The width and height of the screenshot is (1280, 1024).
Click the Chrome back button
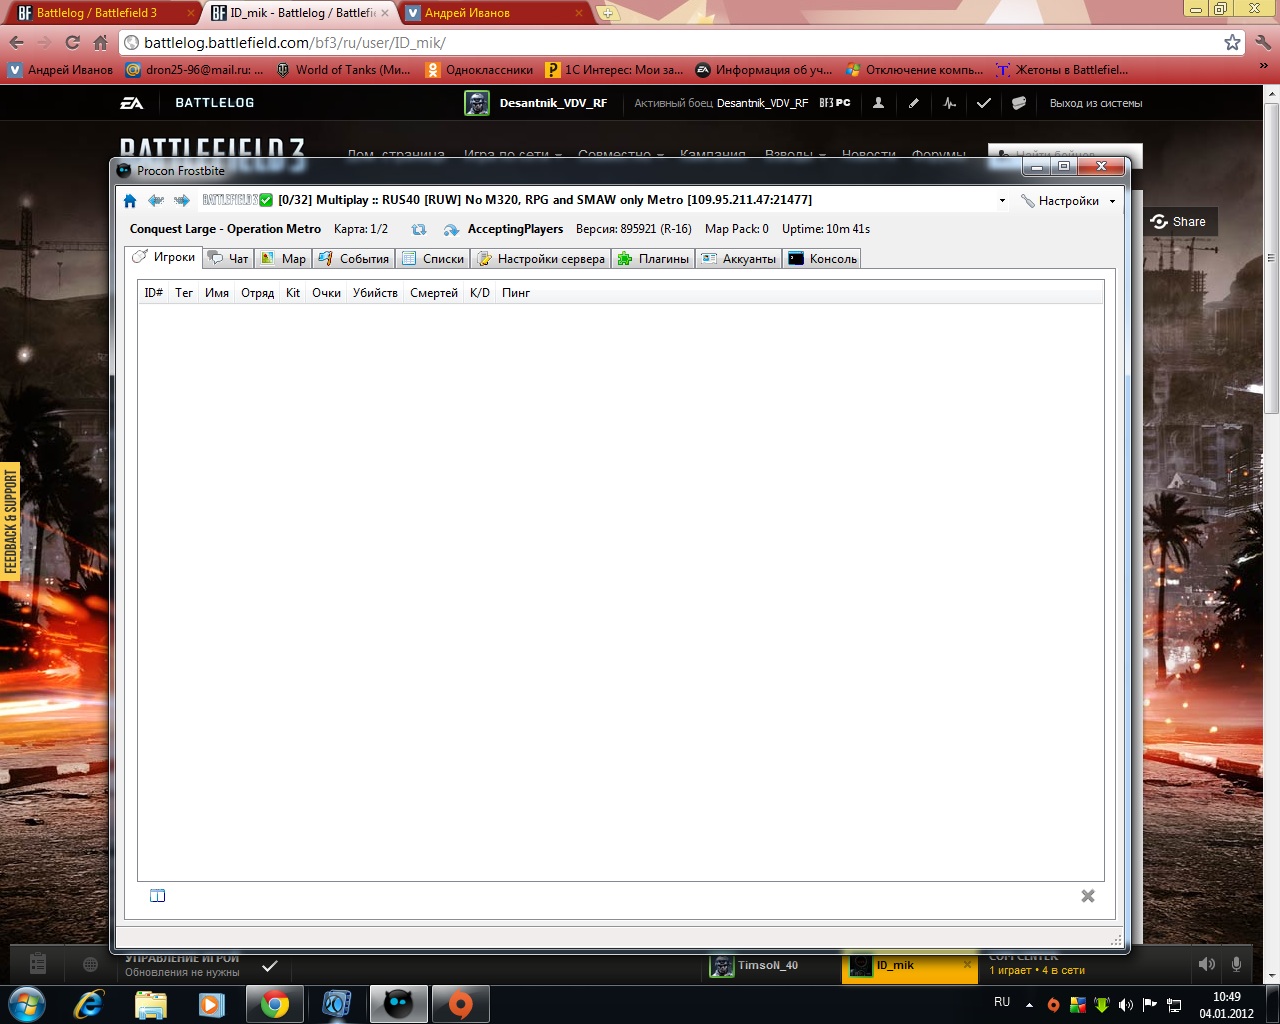pyautogui.click(x=16, y=42)
